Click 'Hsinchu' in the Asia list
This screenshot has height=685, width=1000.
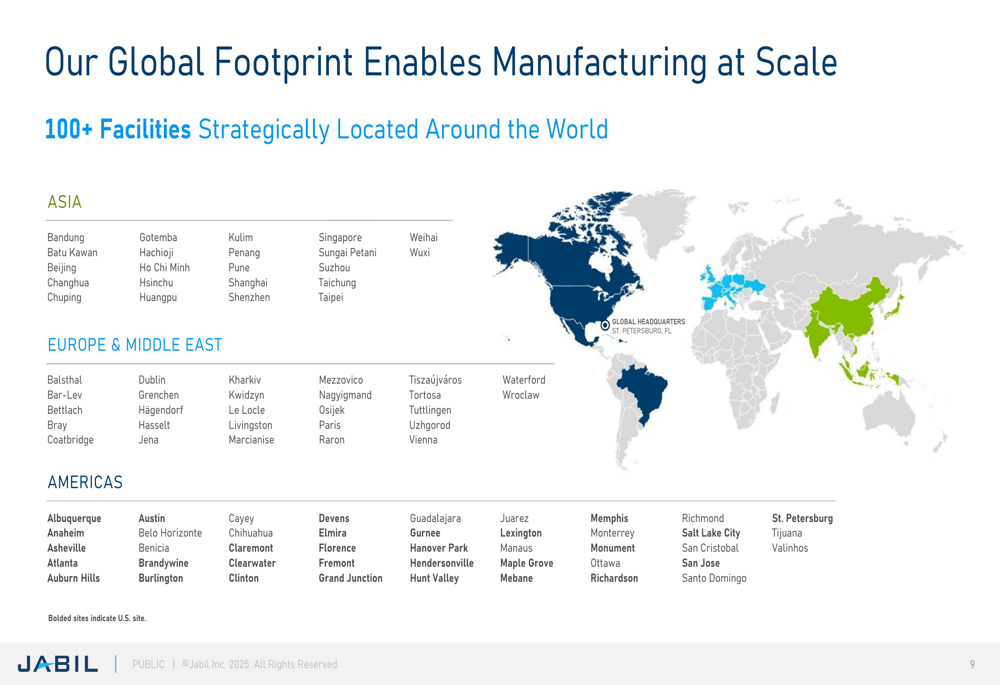click(x=156, y=283)
